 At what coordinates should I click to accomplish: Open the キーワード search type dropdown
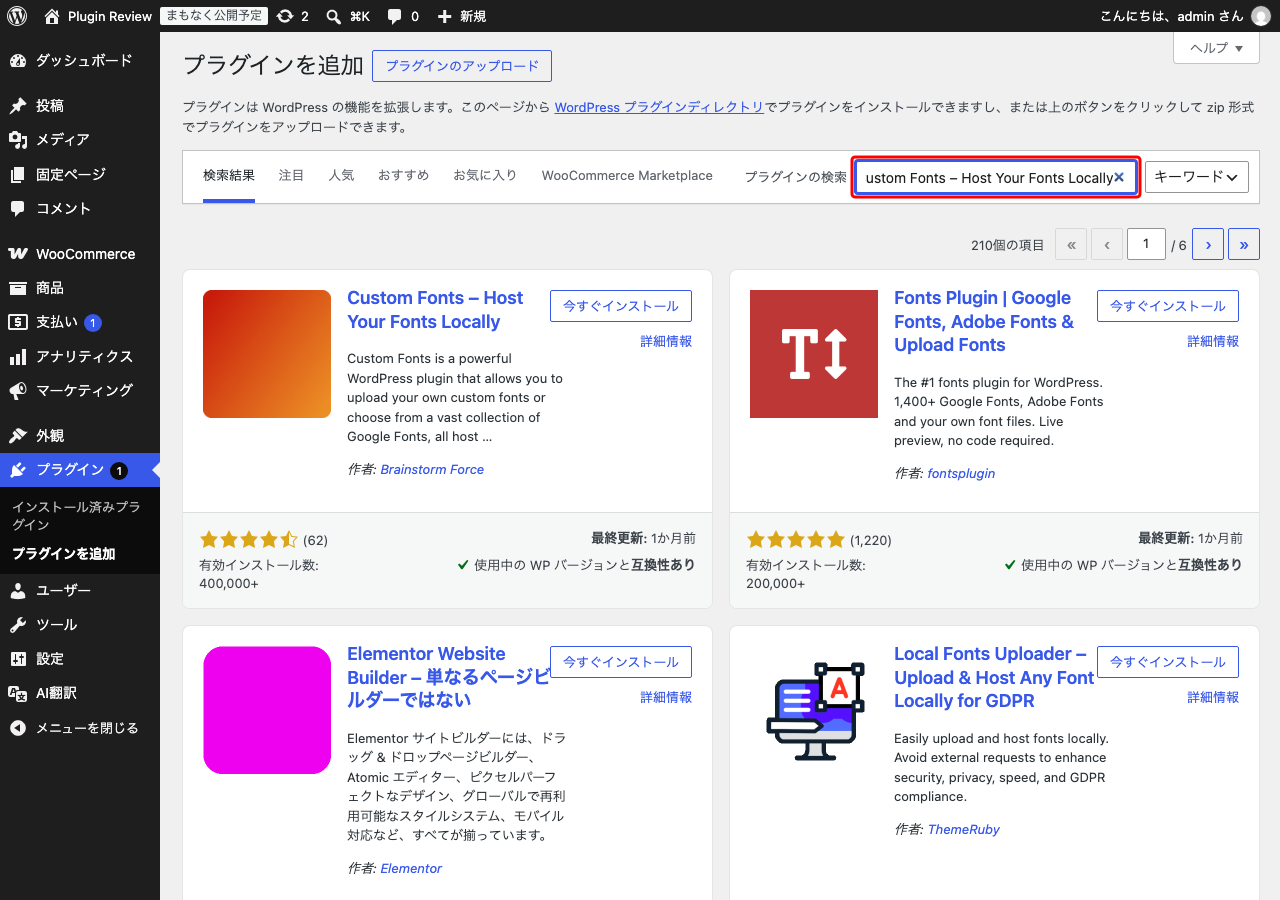coord(1197,177)
